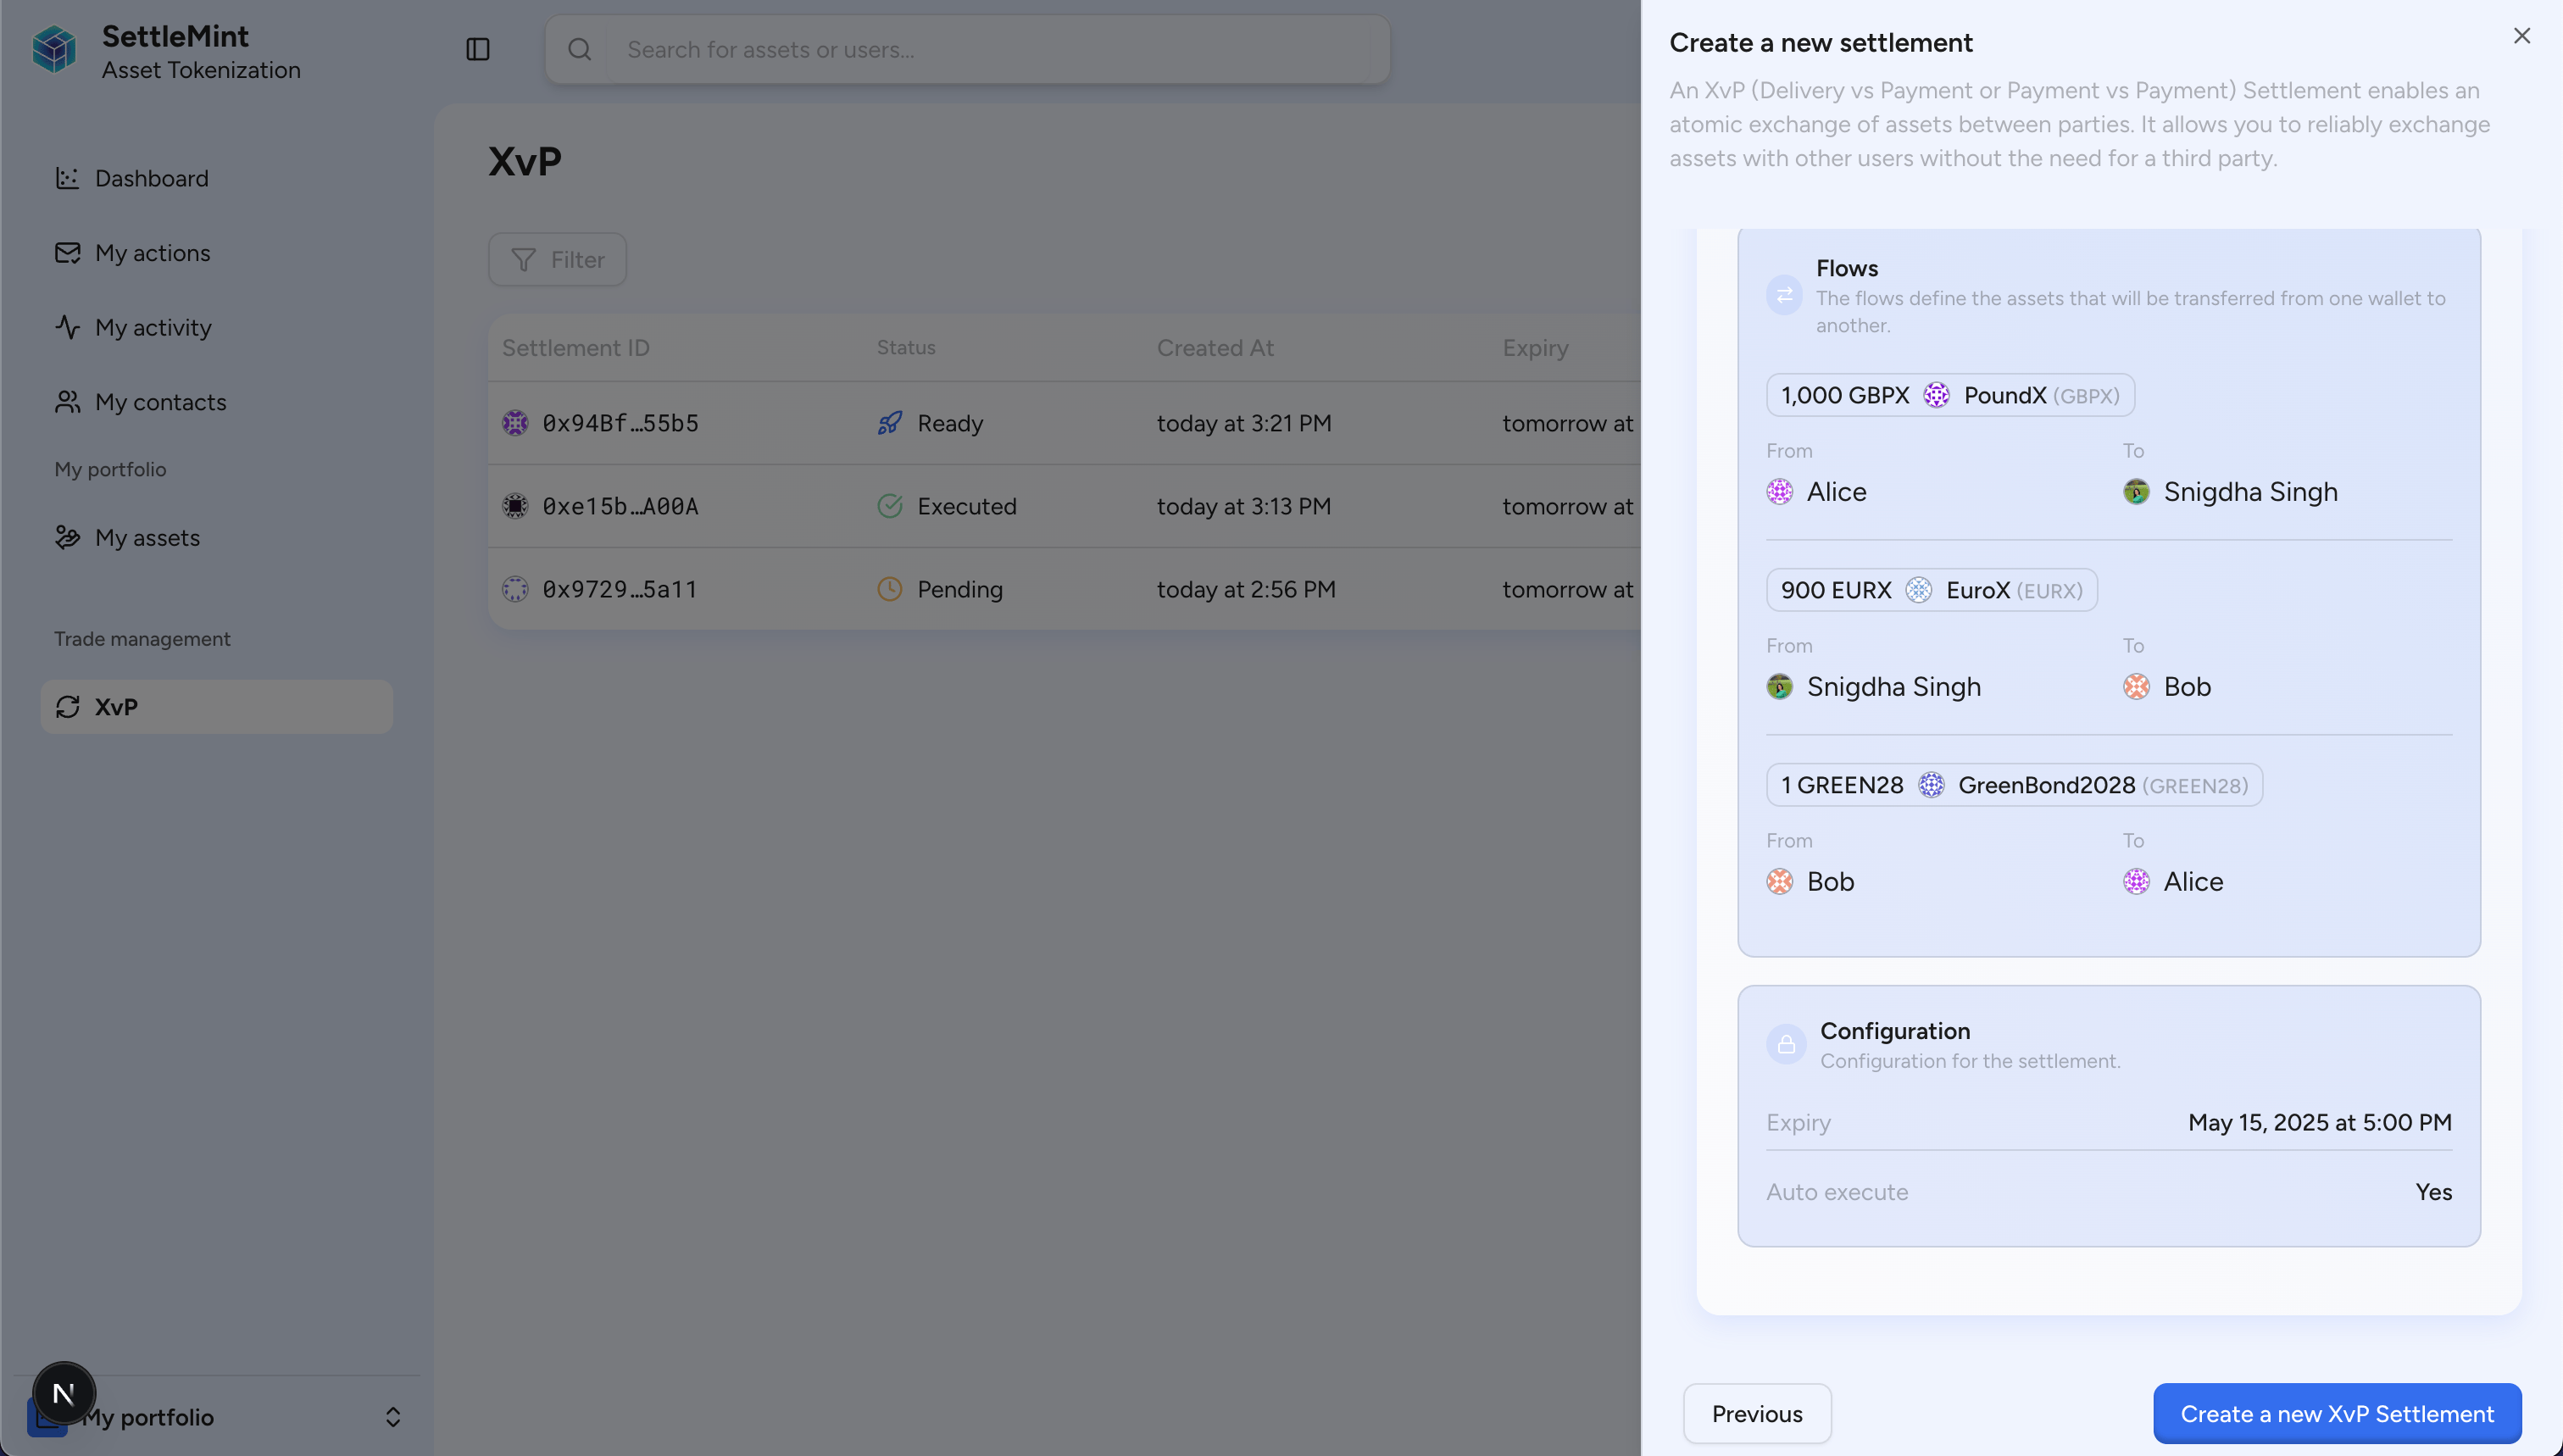The height and width of the screenshot is (1456, 2563).
Task: Open the Filter options
Action: tap(557, 260)
